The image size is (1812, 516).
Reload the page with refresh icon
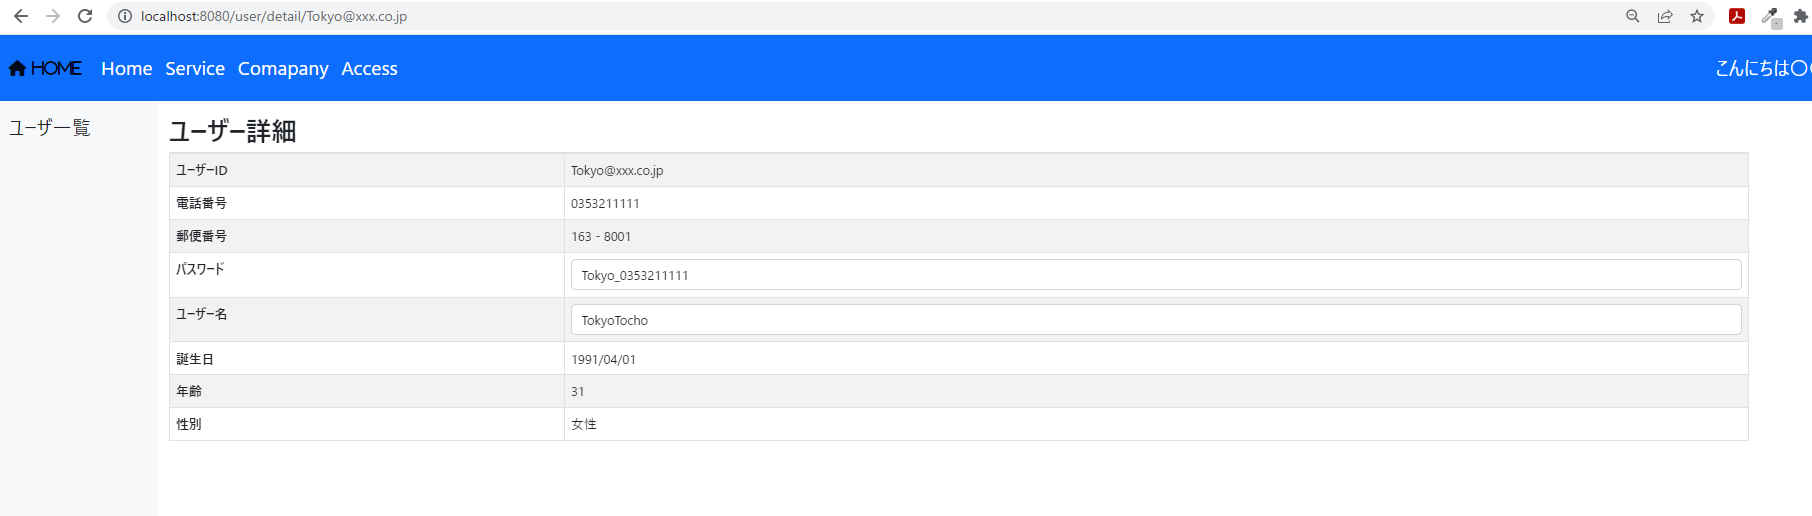pos(85,16)
